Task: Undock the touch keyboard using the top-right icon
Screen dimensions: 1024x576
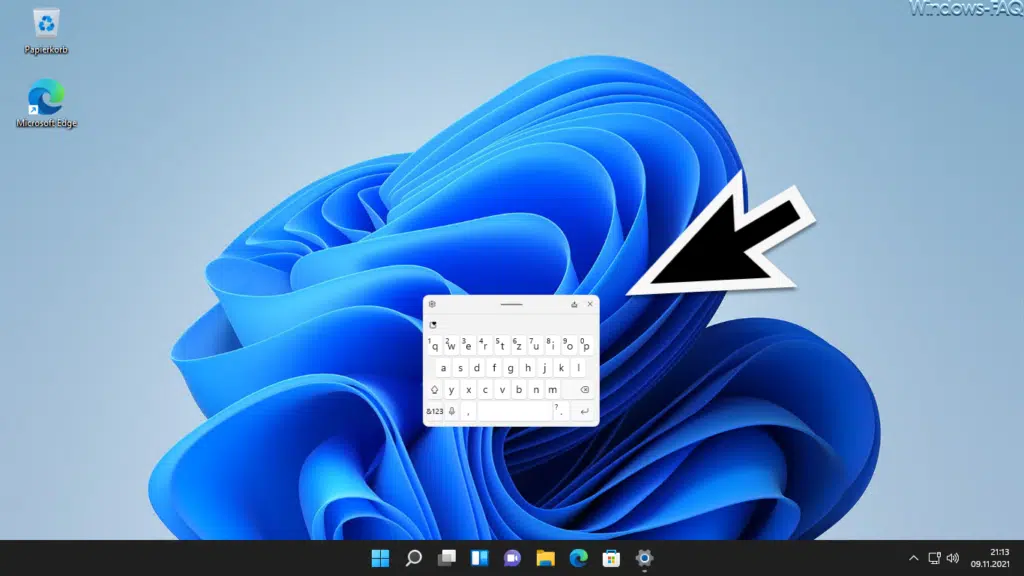Action: 574,304
